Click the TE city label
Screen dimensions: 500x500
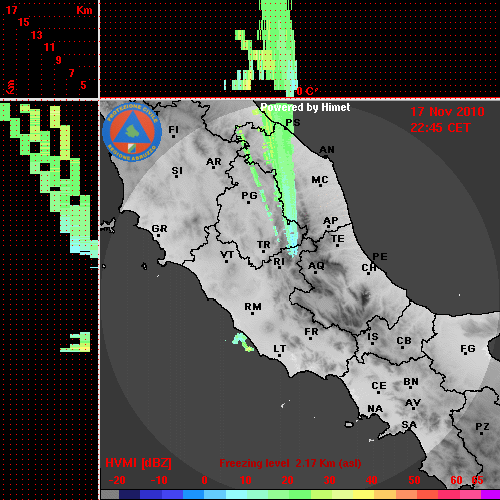click(338, 239)
